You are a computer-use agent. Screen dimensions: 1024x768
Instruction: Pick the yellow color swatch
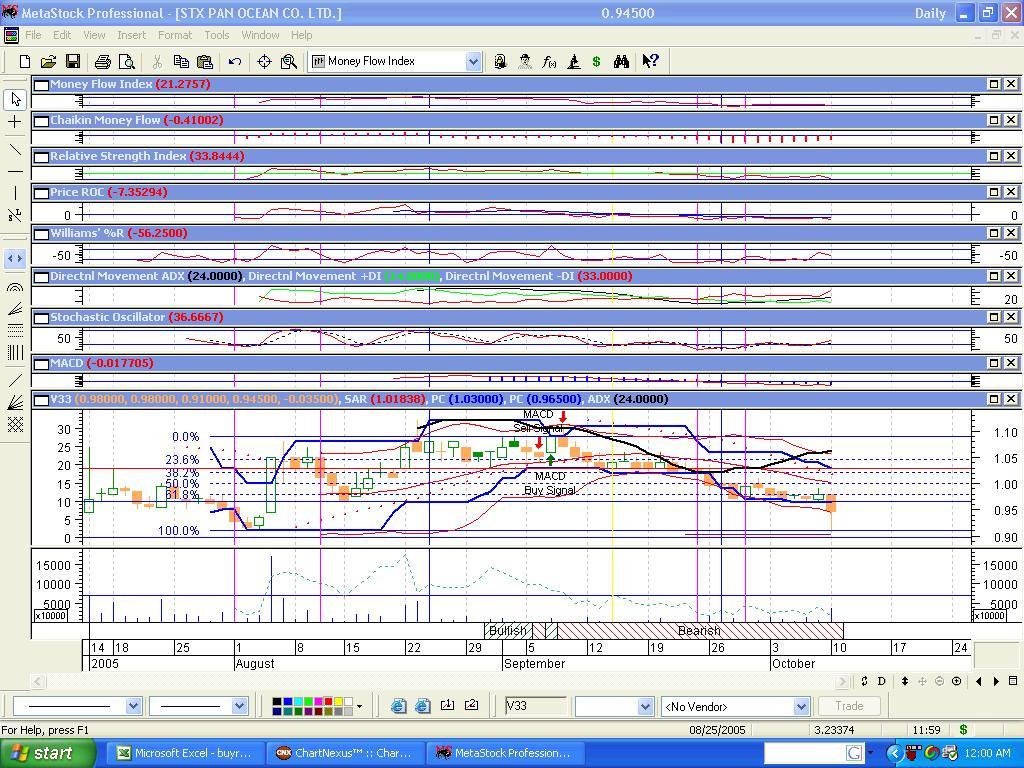click(x=339, y=702)
